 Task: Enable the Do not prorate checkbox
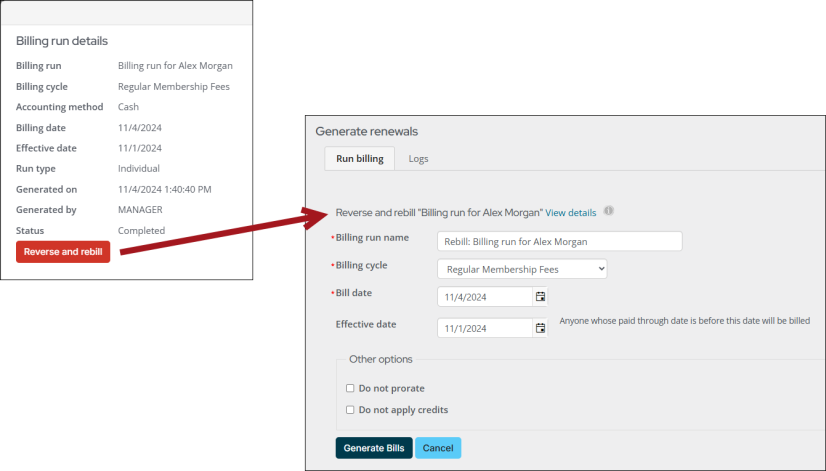click(x=350, y=388)
